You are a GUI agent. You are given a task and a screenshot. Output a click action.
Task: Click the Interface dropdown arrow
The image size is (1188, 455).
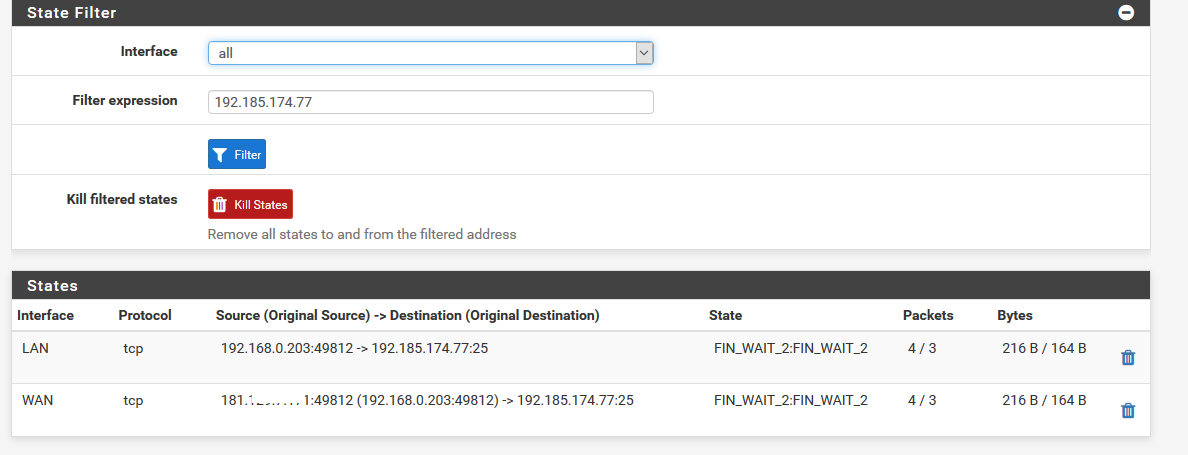coord(644,53)
